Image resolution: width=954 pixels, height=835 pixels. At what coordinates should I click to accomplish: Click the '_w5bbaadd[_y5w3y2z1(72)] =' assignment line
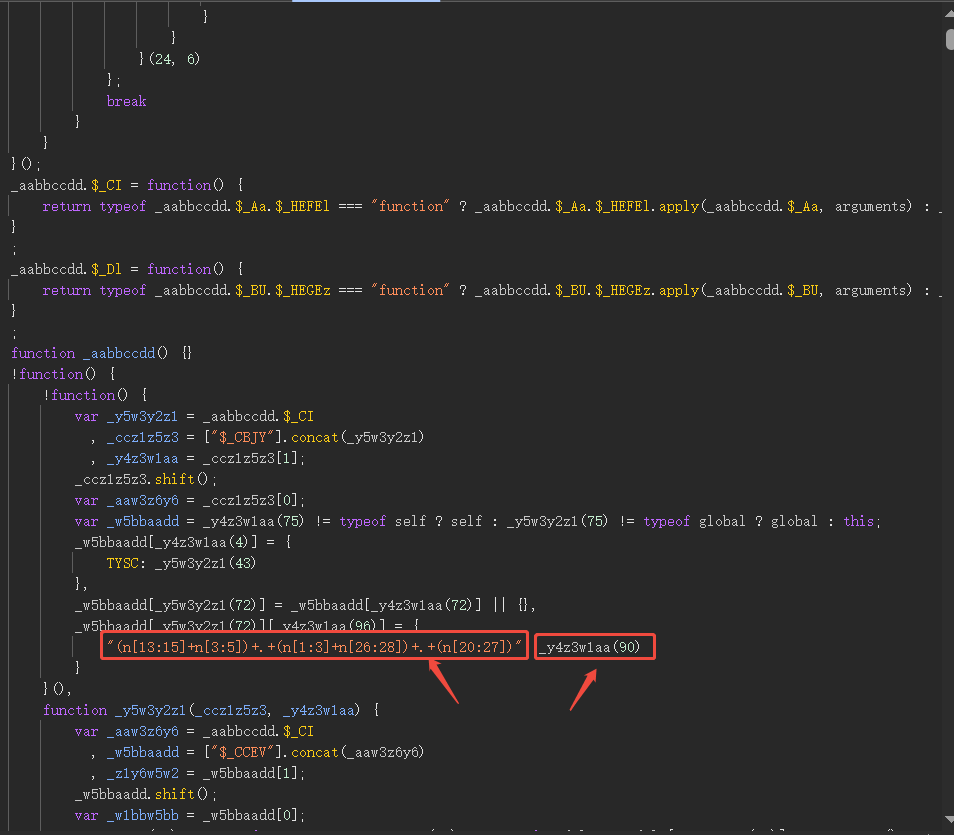pos(305,606)
